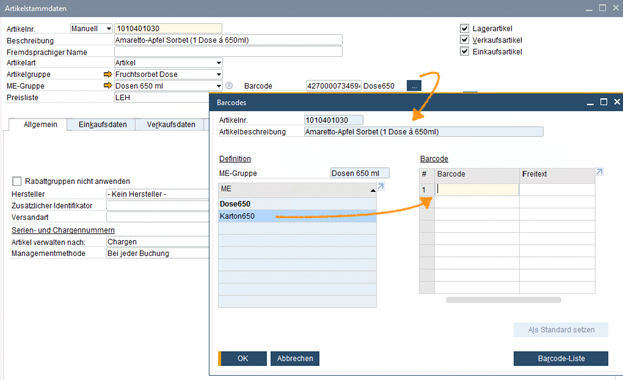Click Barcode cell in row 1

pos(477,190)
